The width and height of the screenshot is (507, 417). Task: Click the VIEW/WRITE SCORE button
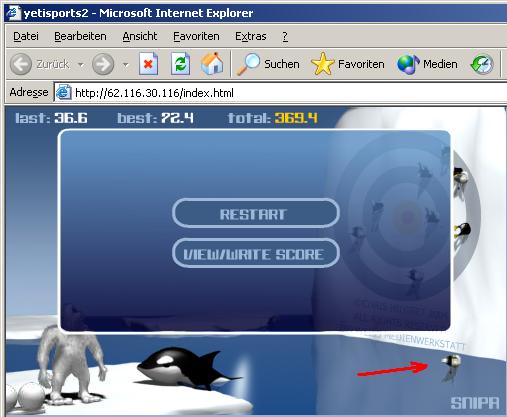[x=256, y=254]
